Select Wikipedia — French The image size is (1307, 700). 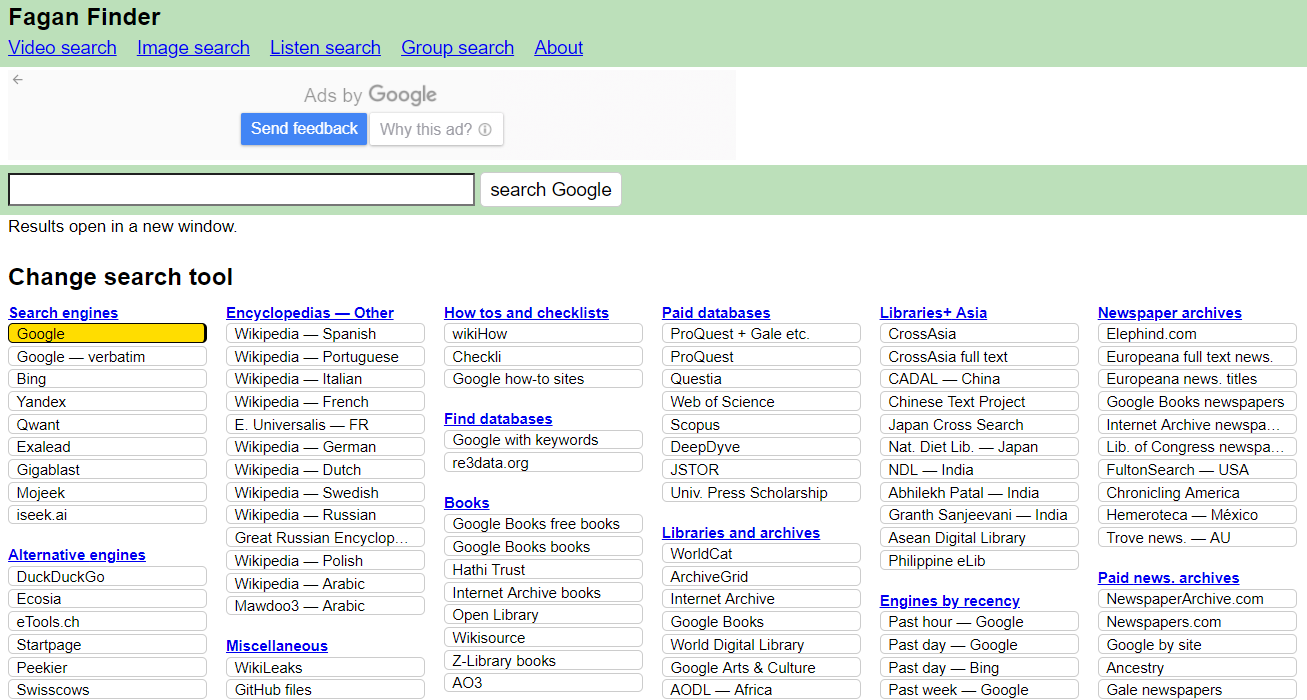(x=325, y=402)
